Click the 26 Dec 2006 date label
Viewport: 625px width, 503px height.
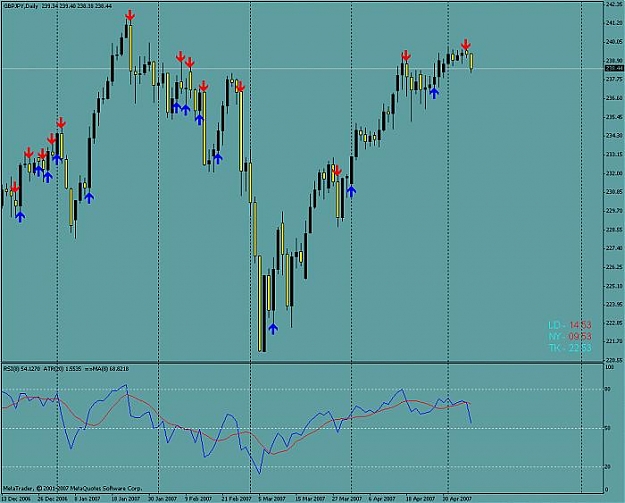pyautogui.click(x=53, y=499)
